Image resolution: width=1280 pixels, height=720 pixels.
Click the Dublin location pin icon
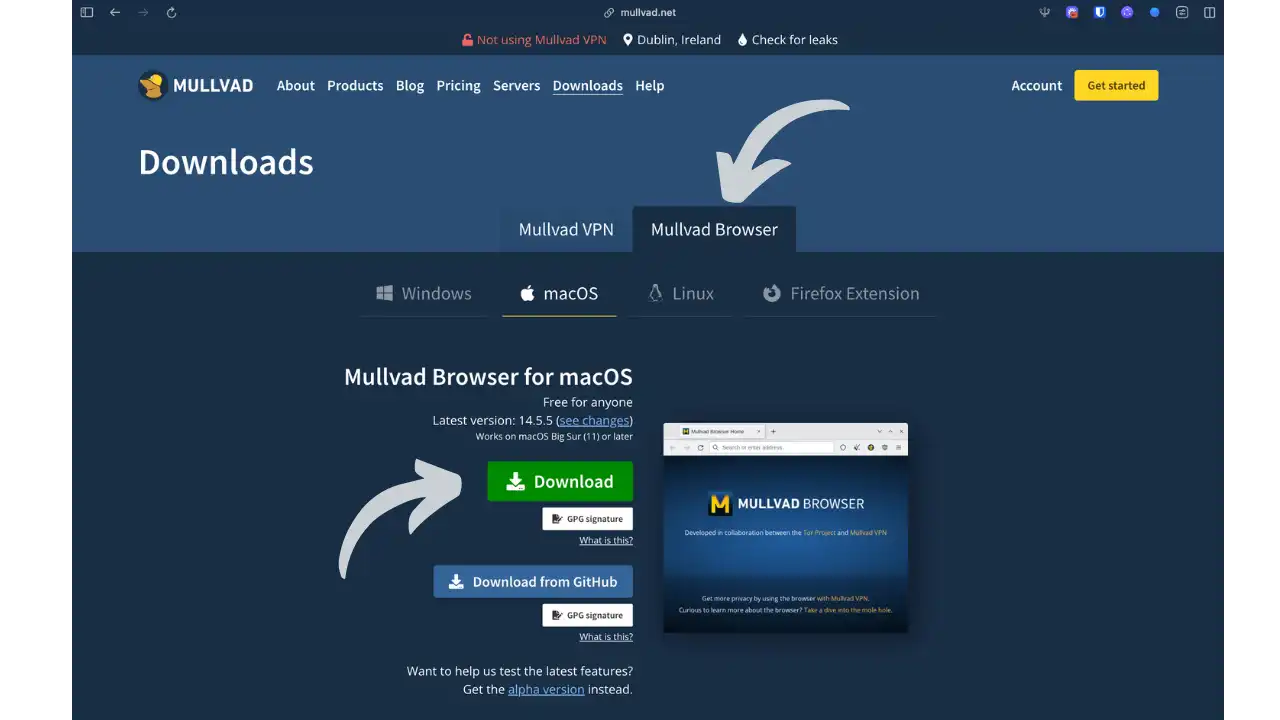click(x=626, y=39)
